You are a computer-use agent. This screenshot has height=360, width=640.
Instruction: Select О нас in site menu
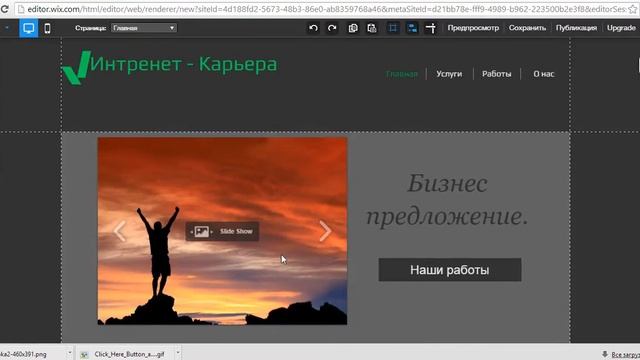tap(544, 74)
